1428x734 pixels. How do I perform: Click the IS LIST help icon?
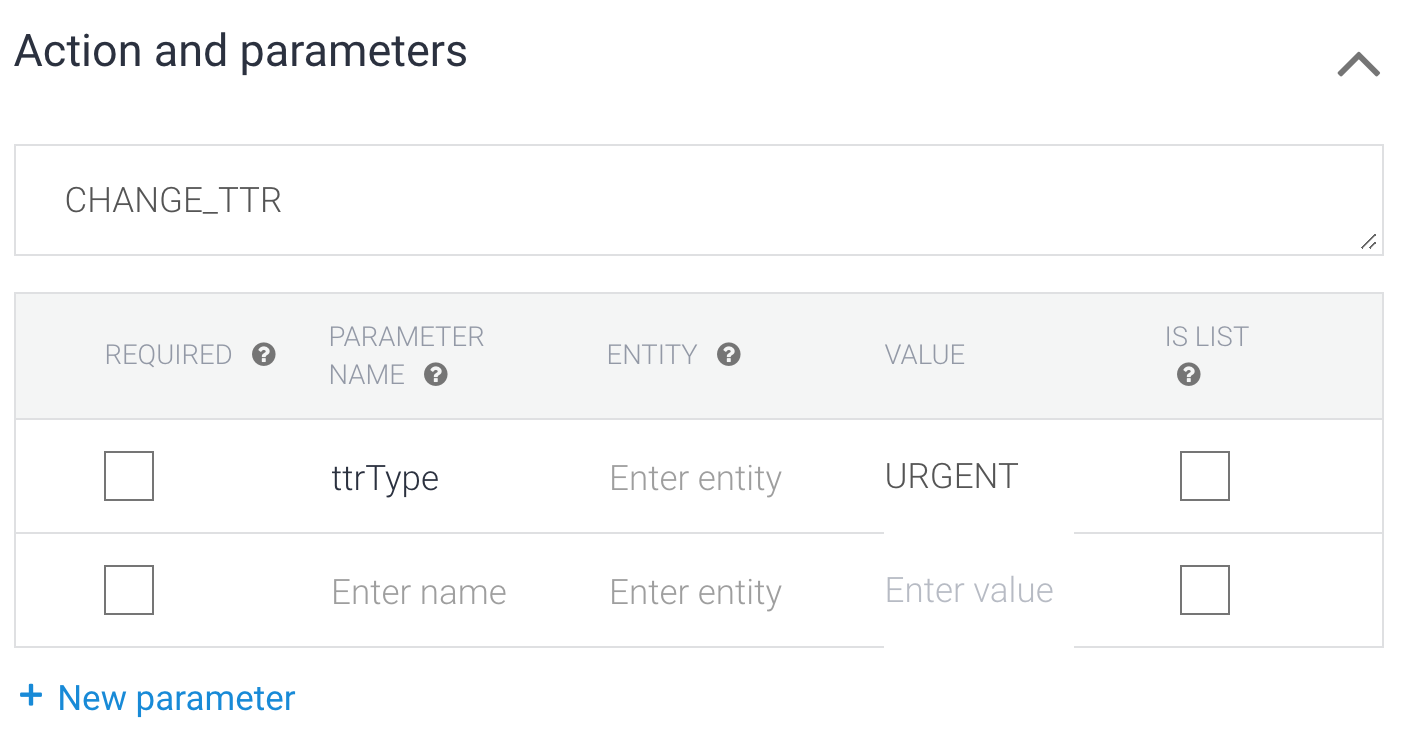[1189, 375]
